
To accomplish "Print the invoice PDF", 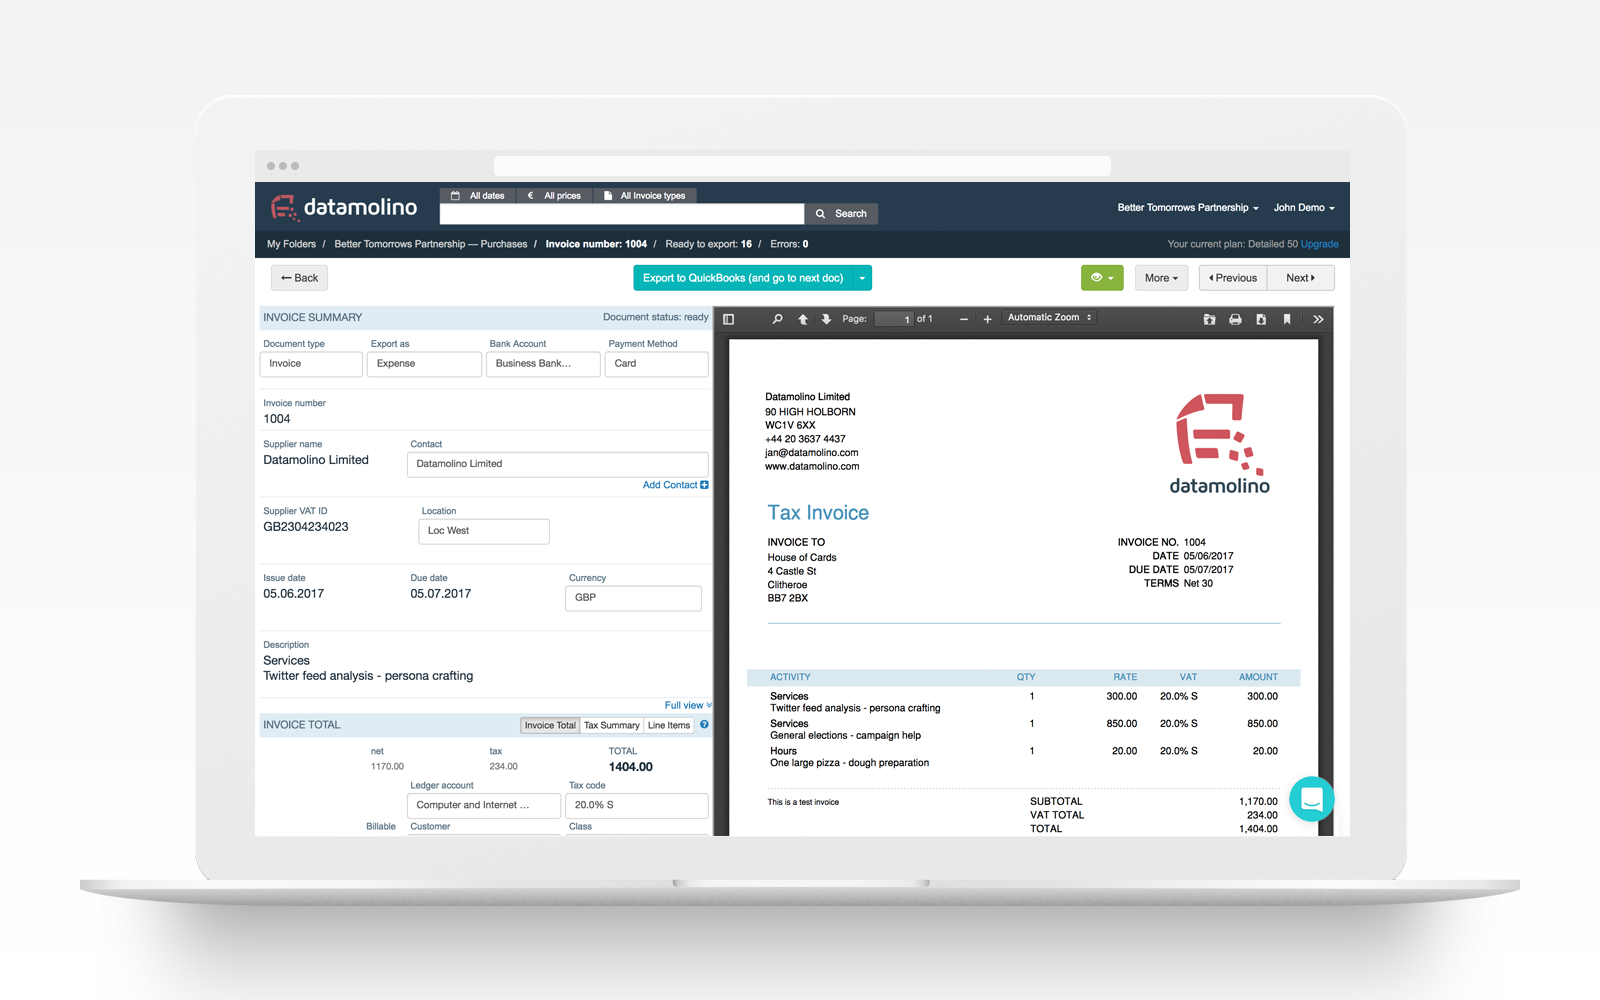I will (x=1235, y=319).
